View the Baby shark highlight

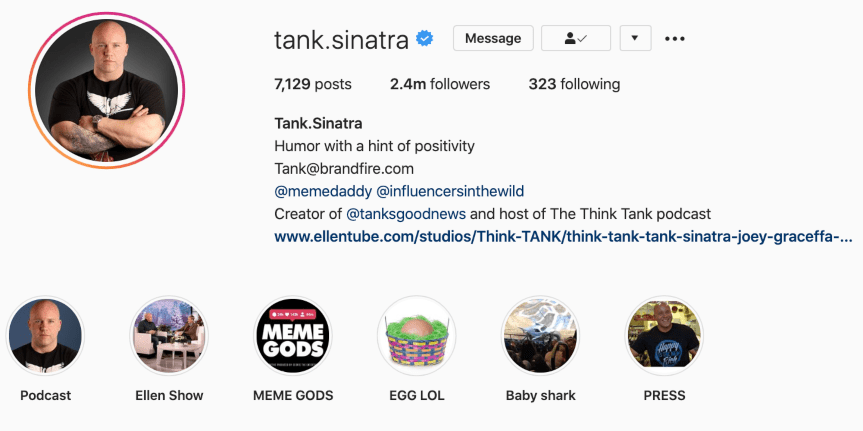[x=540, y=335]
